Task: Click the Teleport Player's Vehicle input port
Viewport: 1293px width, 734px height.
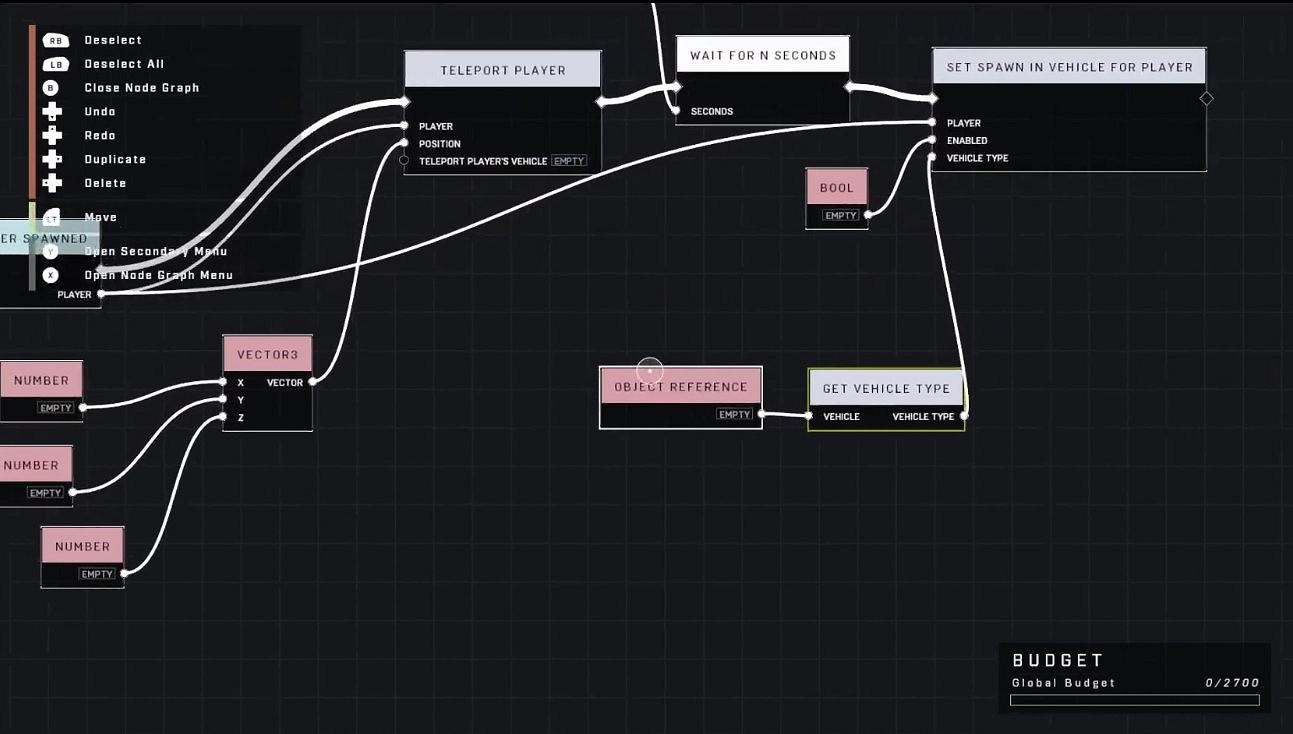Action: click(404, 161)
